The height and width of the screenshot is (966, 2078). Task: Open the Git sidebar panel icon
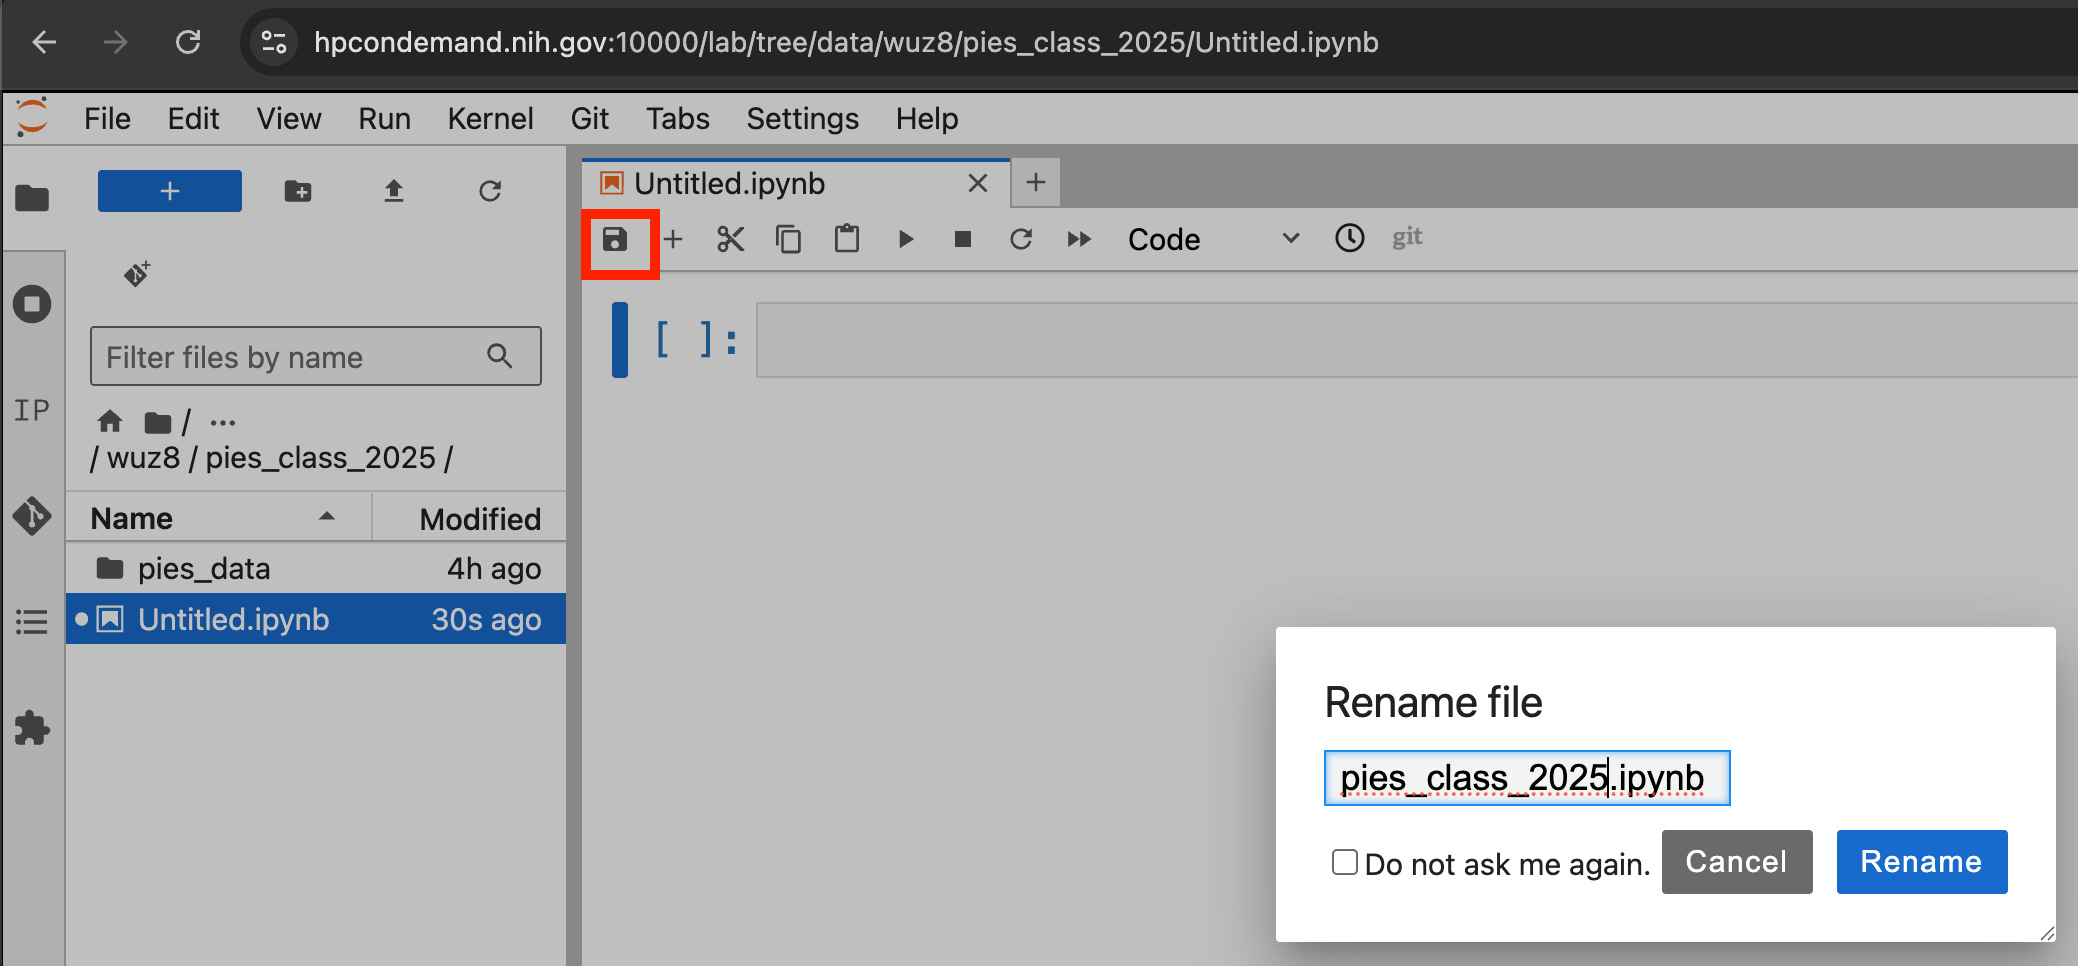32,516
